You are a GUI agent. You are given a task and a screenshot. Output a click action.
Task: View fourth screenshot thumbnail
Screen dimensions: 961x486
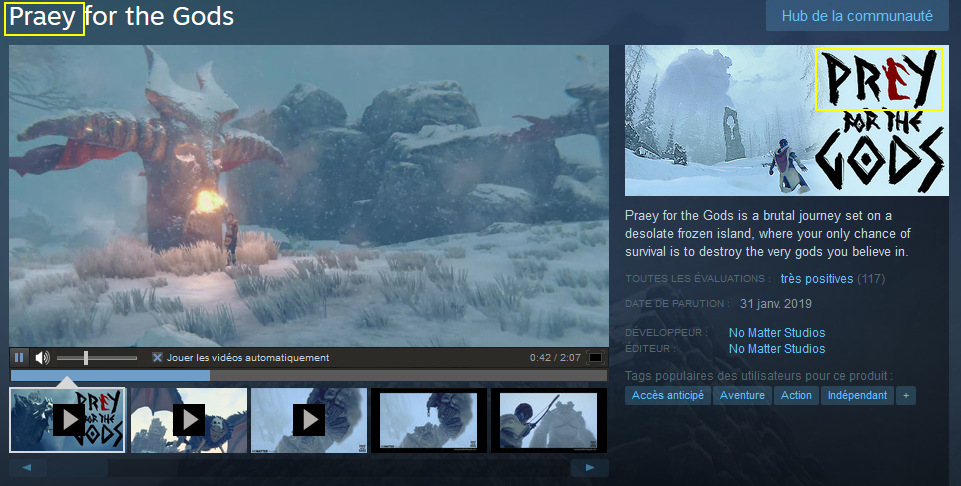(429, 420)
